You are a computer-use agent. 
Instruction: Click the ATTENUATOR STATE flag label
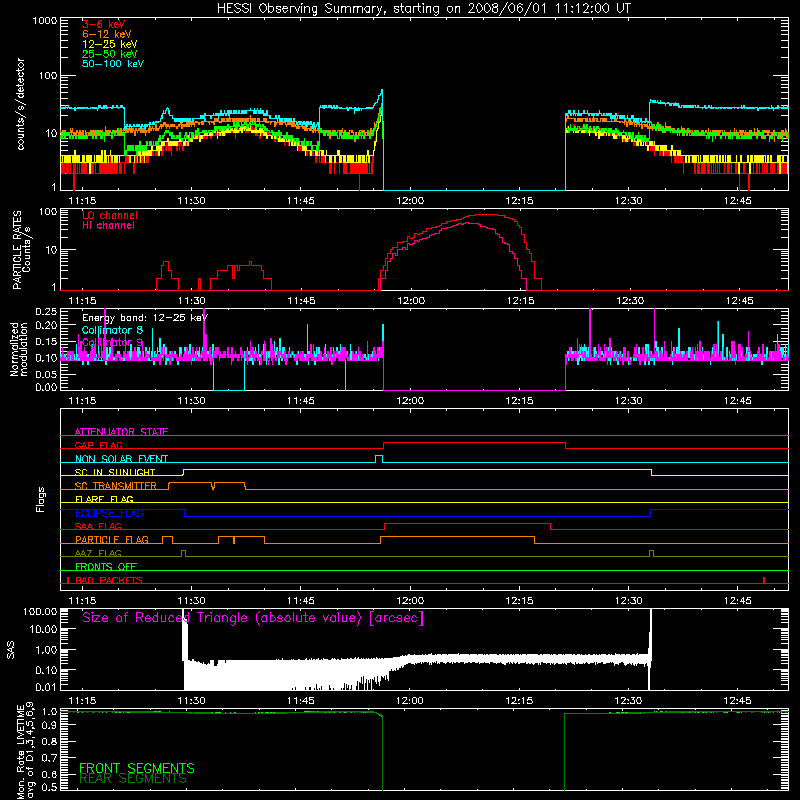click(x=121, y=432)
